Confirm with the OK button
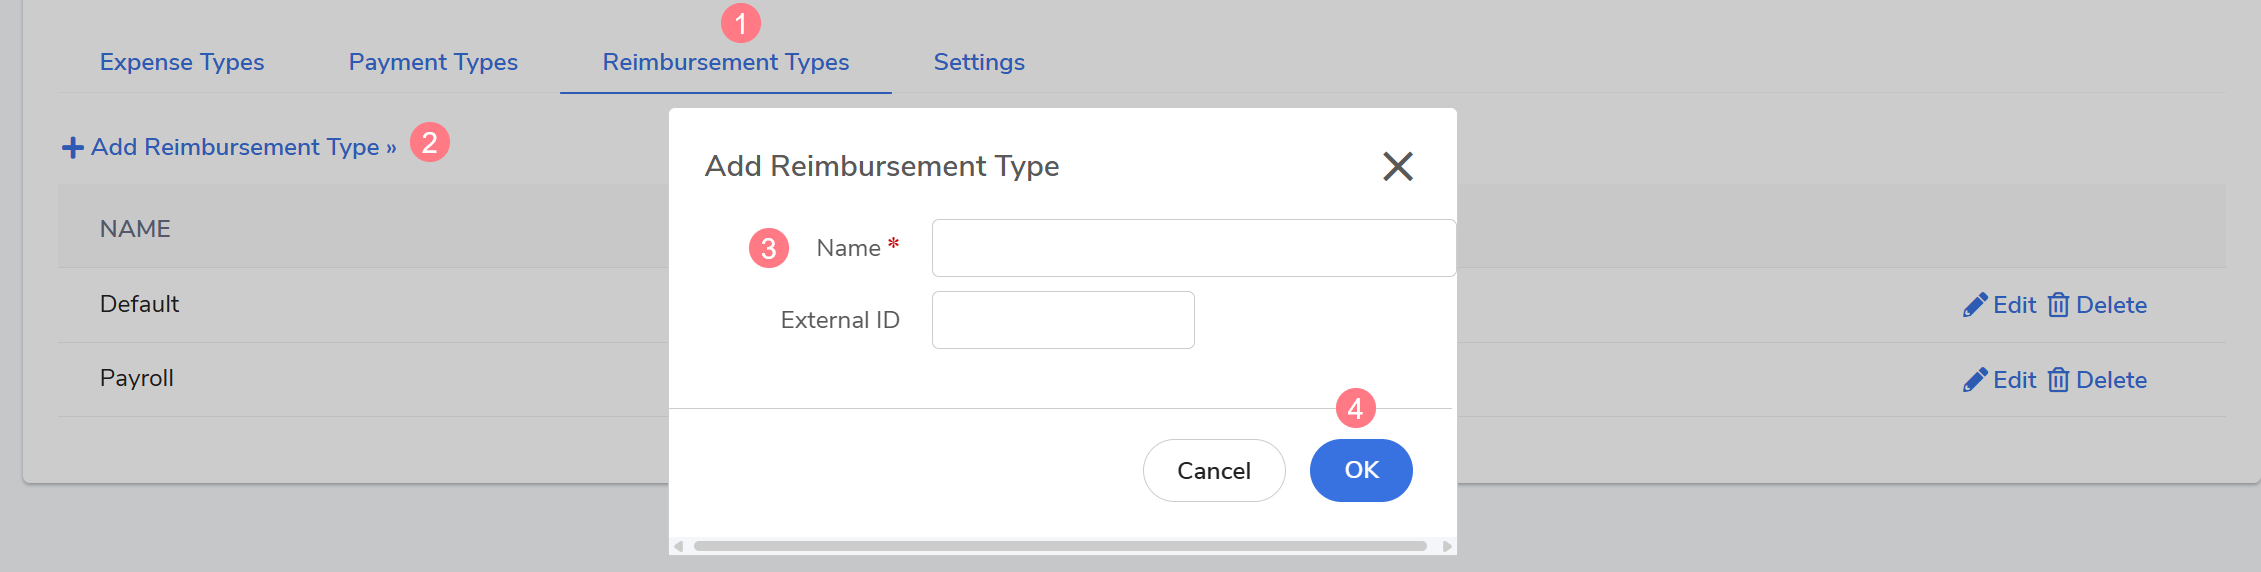This screenshot has height=572, width=2261. (x=1361, y=470)
